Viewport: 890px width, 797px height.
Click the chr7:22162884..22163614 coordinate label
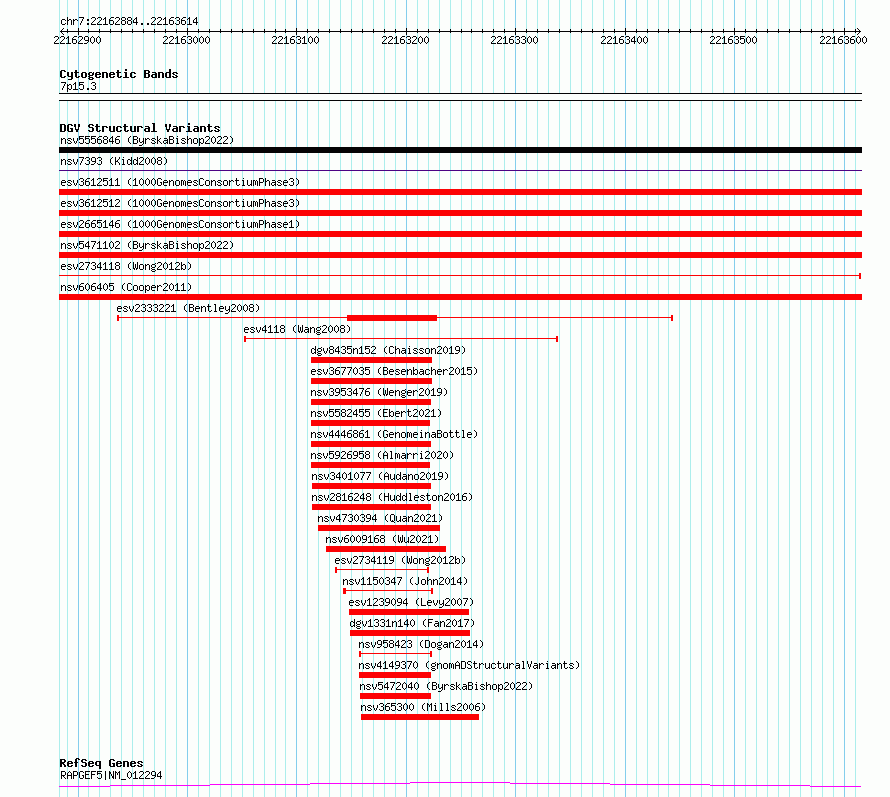[x=129, y=22]
